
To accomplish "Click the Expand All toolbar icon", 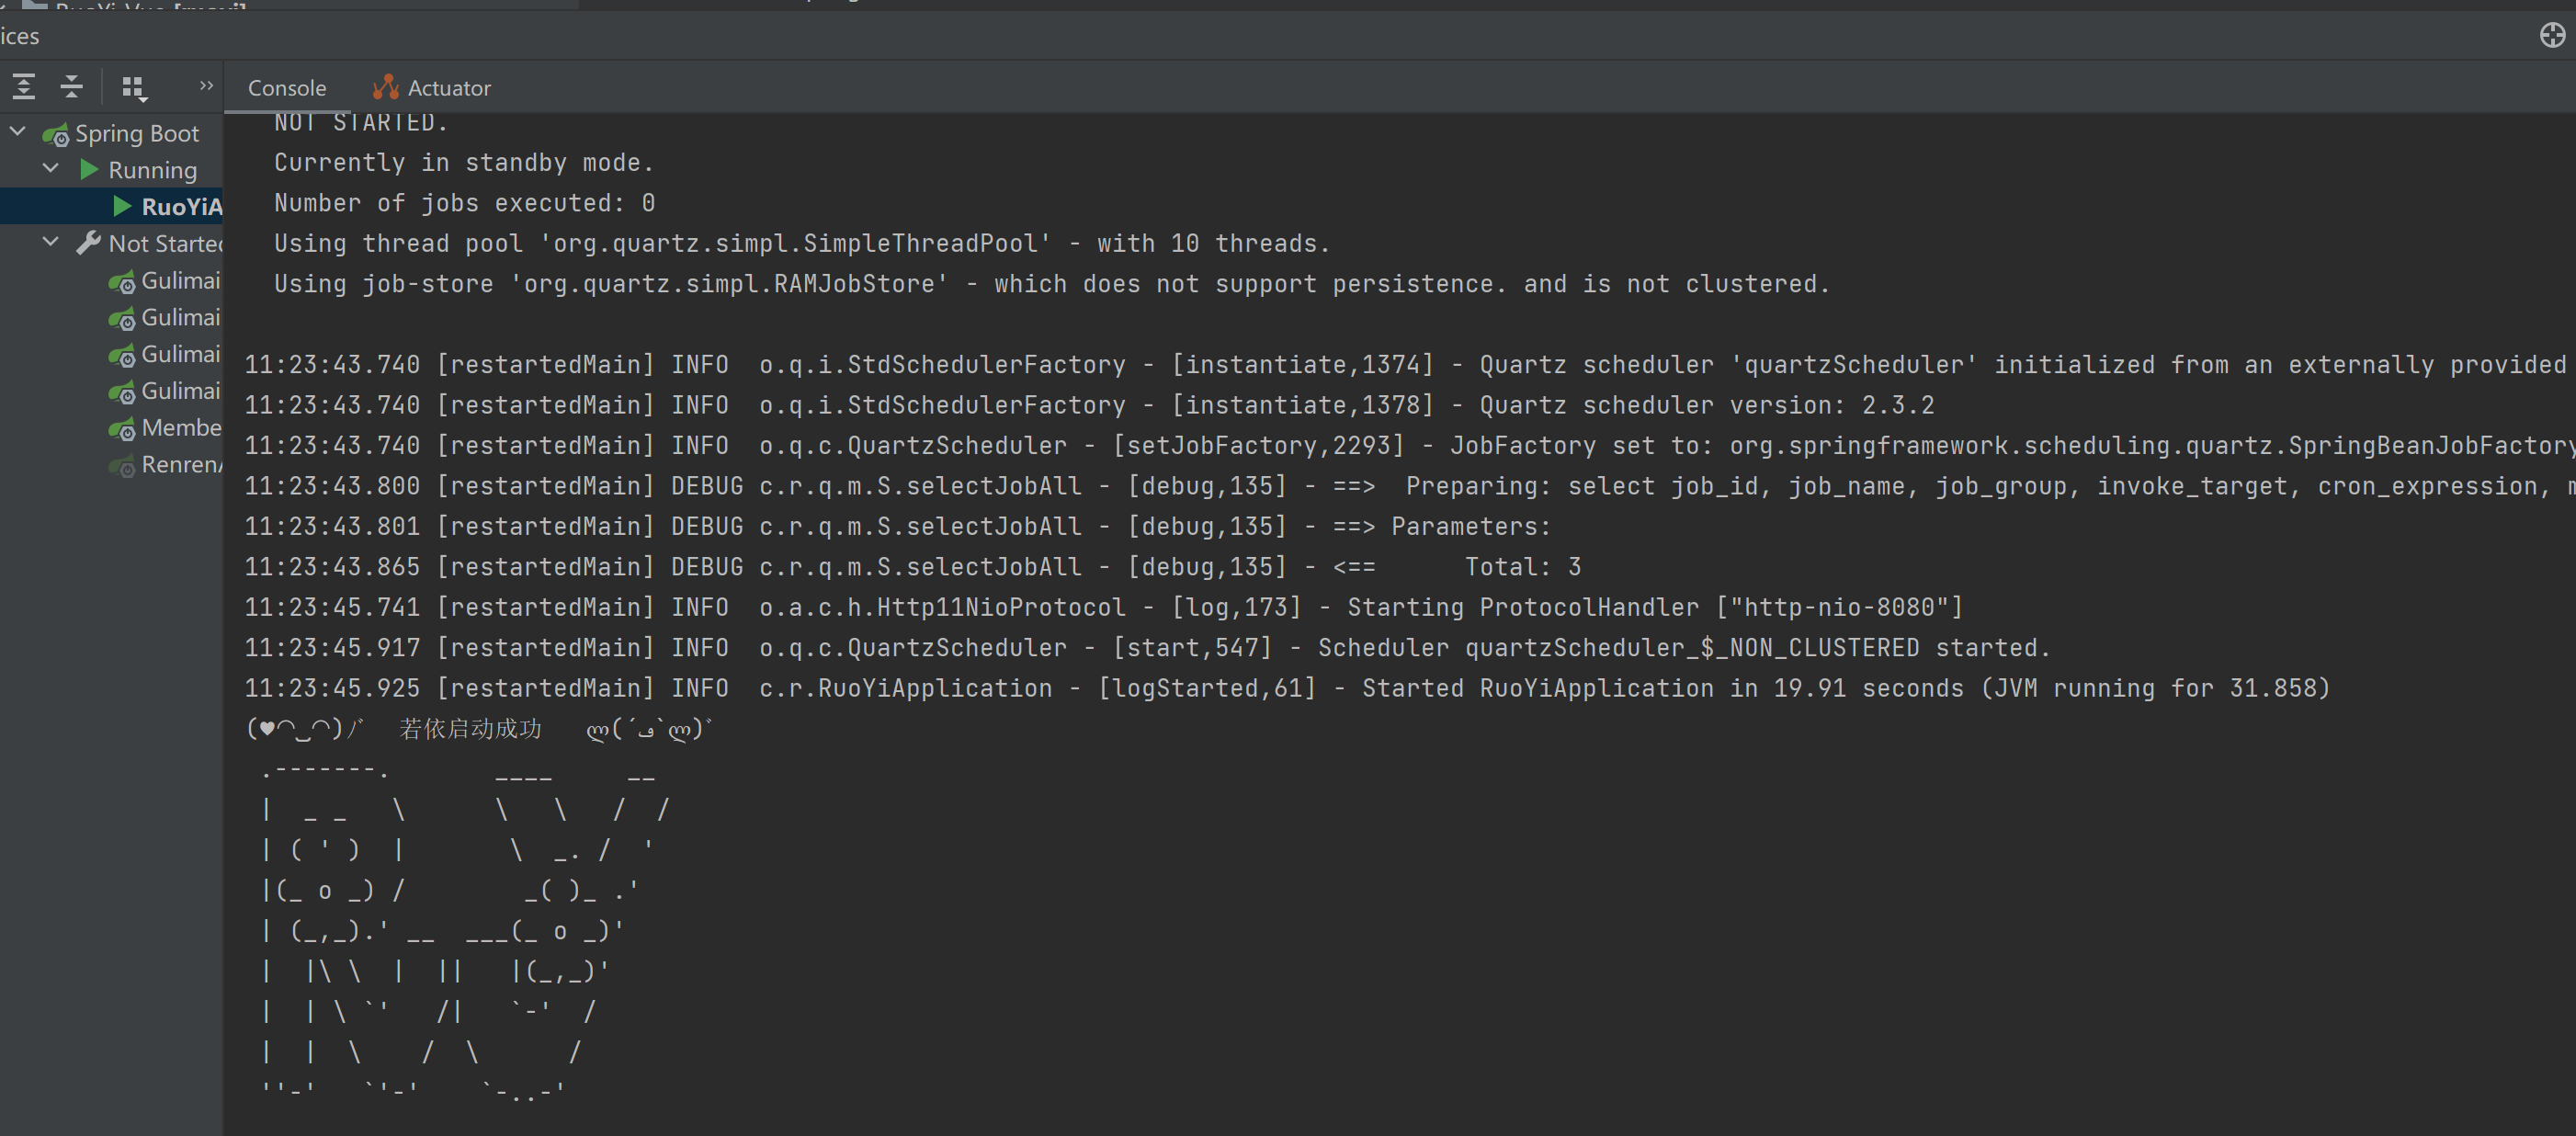I will click(24, 87).
